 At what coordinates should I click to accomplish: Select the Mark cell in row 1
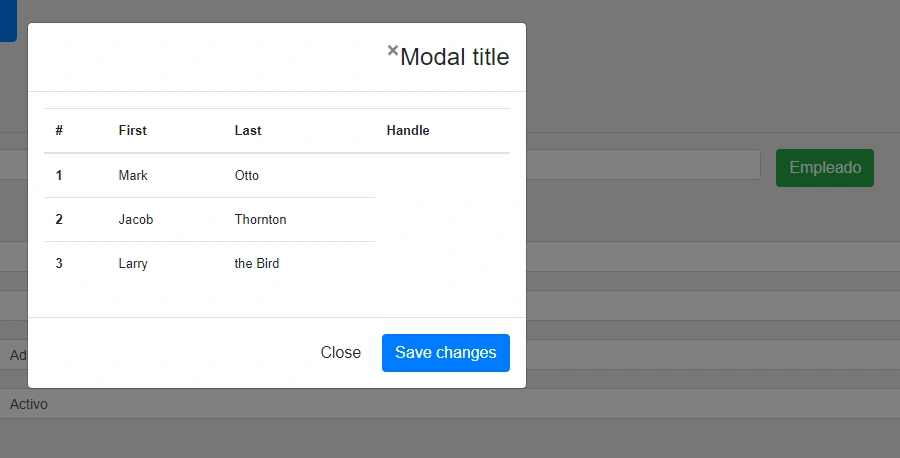133,175
